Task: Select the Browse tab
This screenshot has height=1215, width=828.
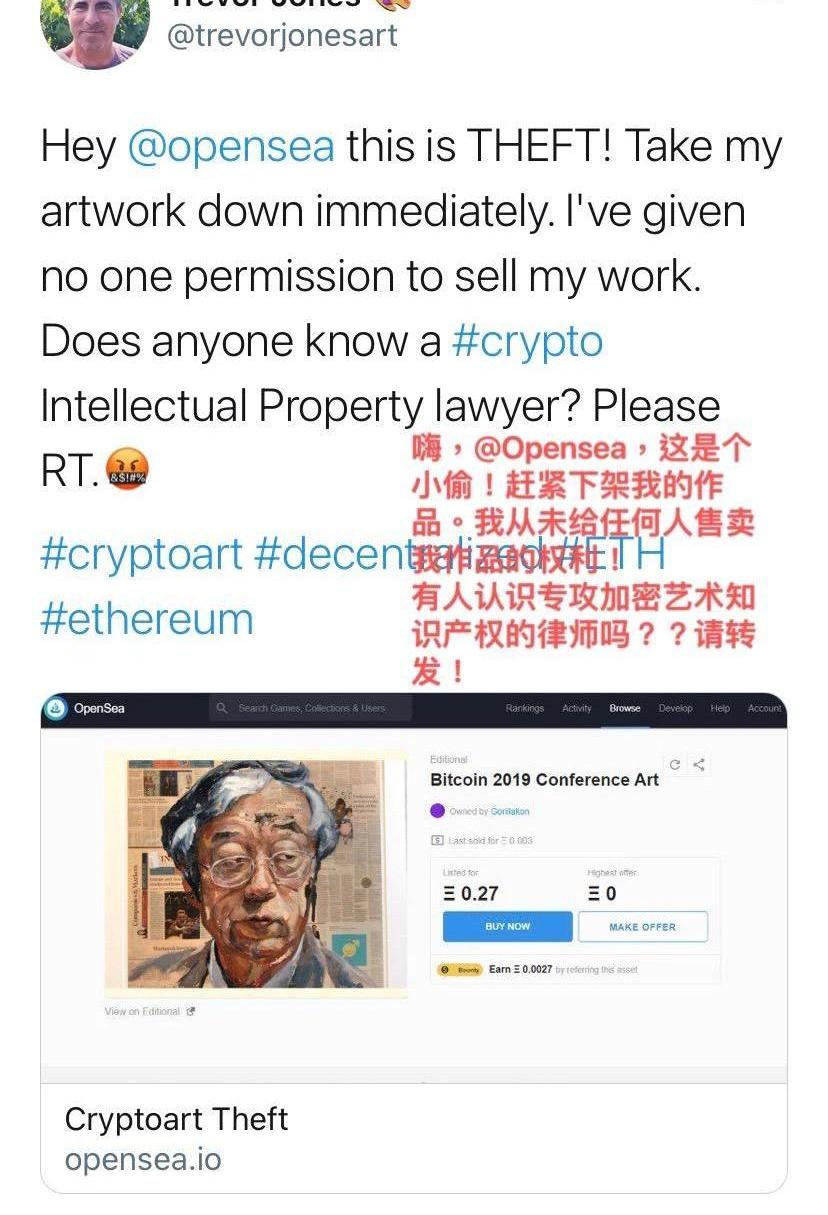Action: pyautogui.click(x=625, y=708)
